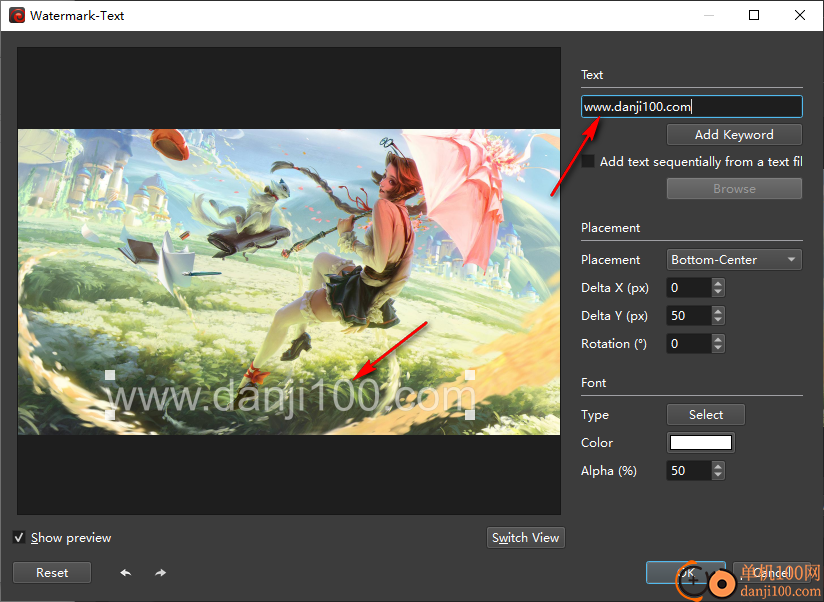Click the Add Keyword button
The height and width of the screenshot is (602, 824).
(734, 134)
